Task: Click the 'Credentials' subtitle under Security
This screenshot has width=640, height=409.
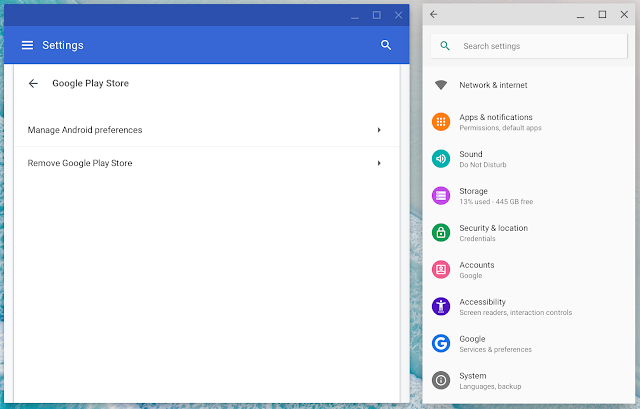Action: pos(478,239)
